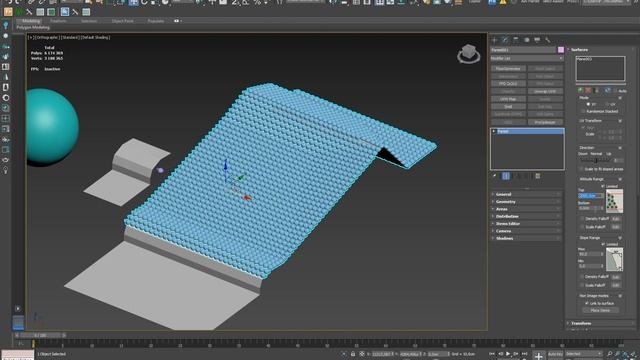Select the UV mode radio button

607,104
